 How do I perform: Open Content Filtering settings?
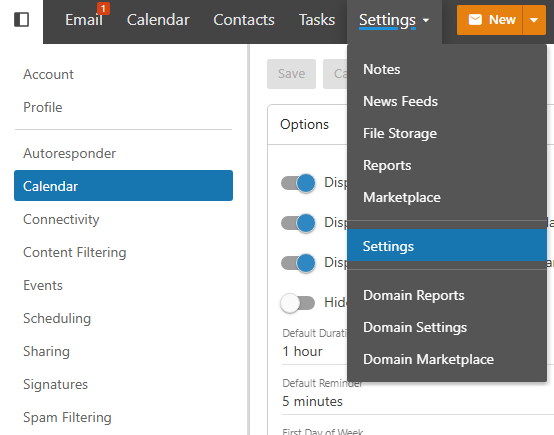(123, 252)
